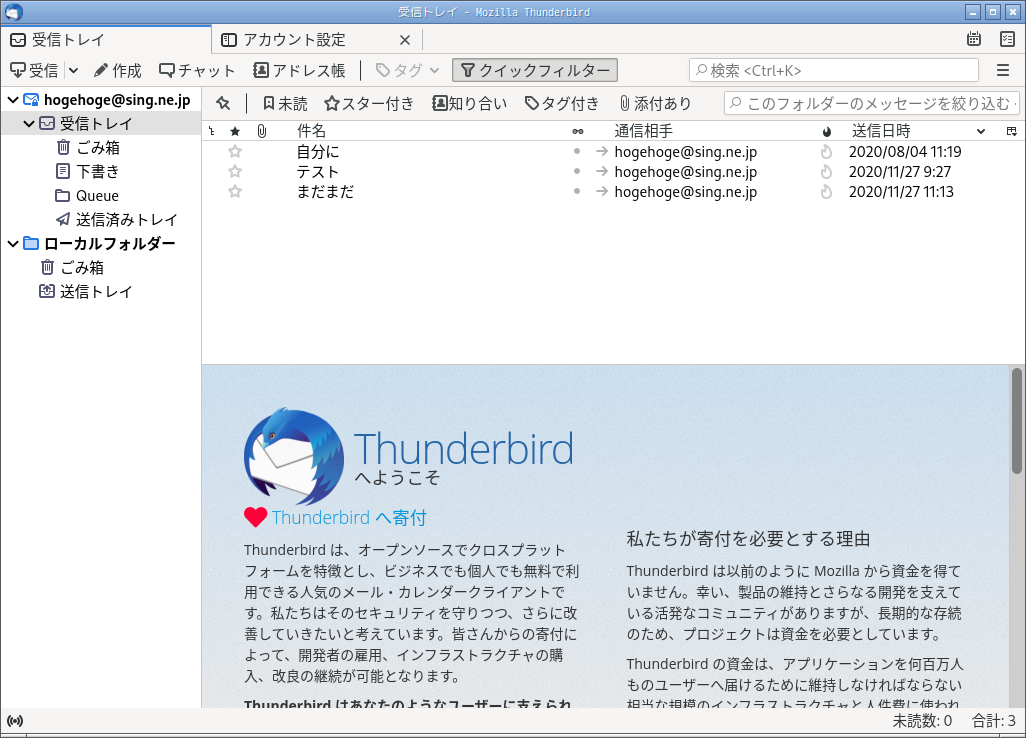The width and height of the screenshot is (1026, 738).
Task: Sort by the attachment column header
Action: tap(262, 131)
